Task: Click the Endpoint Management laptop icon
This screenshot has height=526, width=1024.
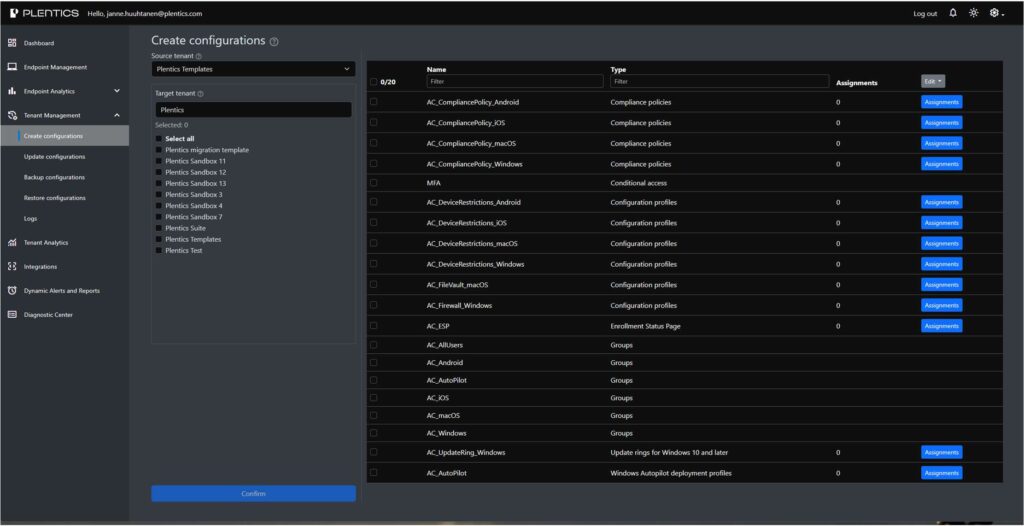Action: [x=12, y=67]
